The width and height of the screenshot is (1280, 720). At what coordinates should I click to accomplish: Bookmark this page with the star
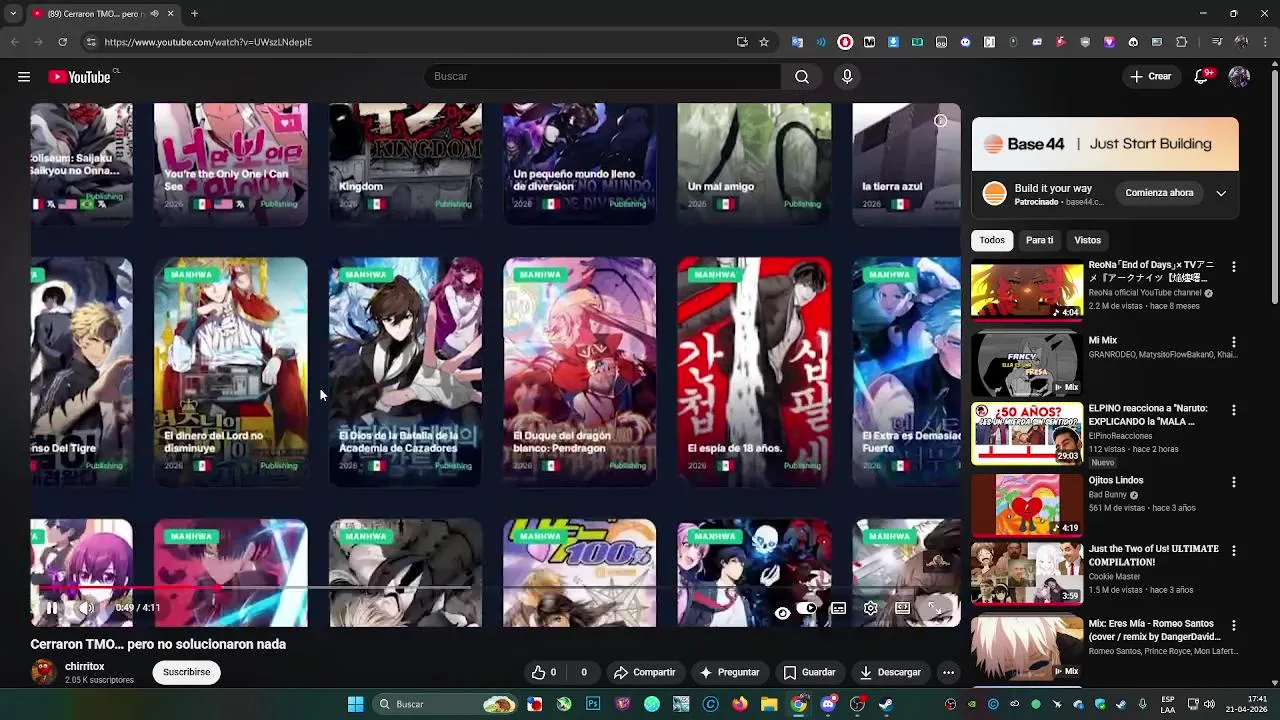[x=764, y=42]
